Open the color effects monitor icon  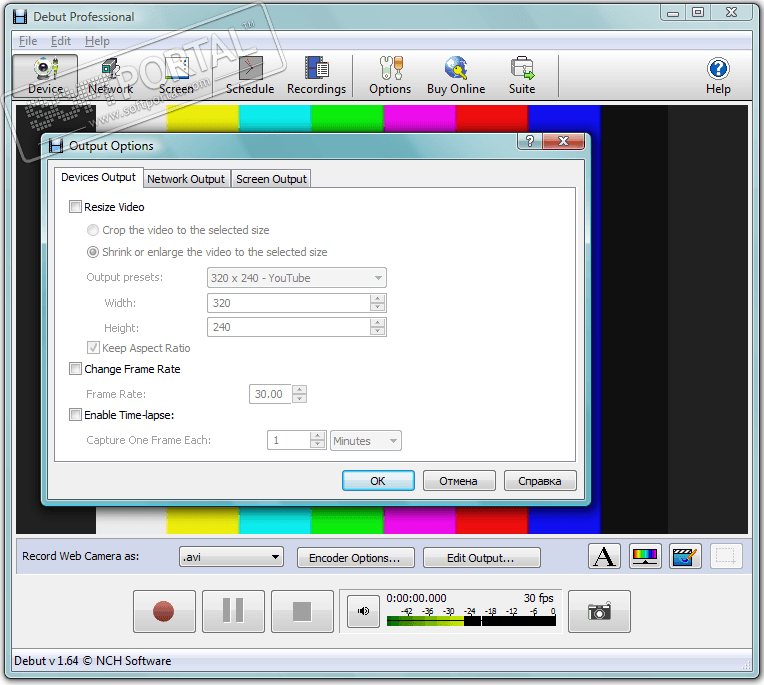point(645,556)
